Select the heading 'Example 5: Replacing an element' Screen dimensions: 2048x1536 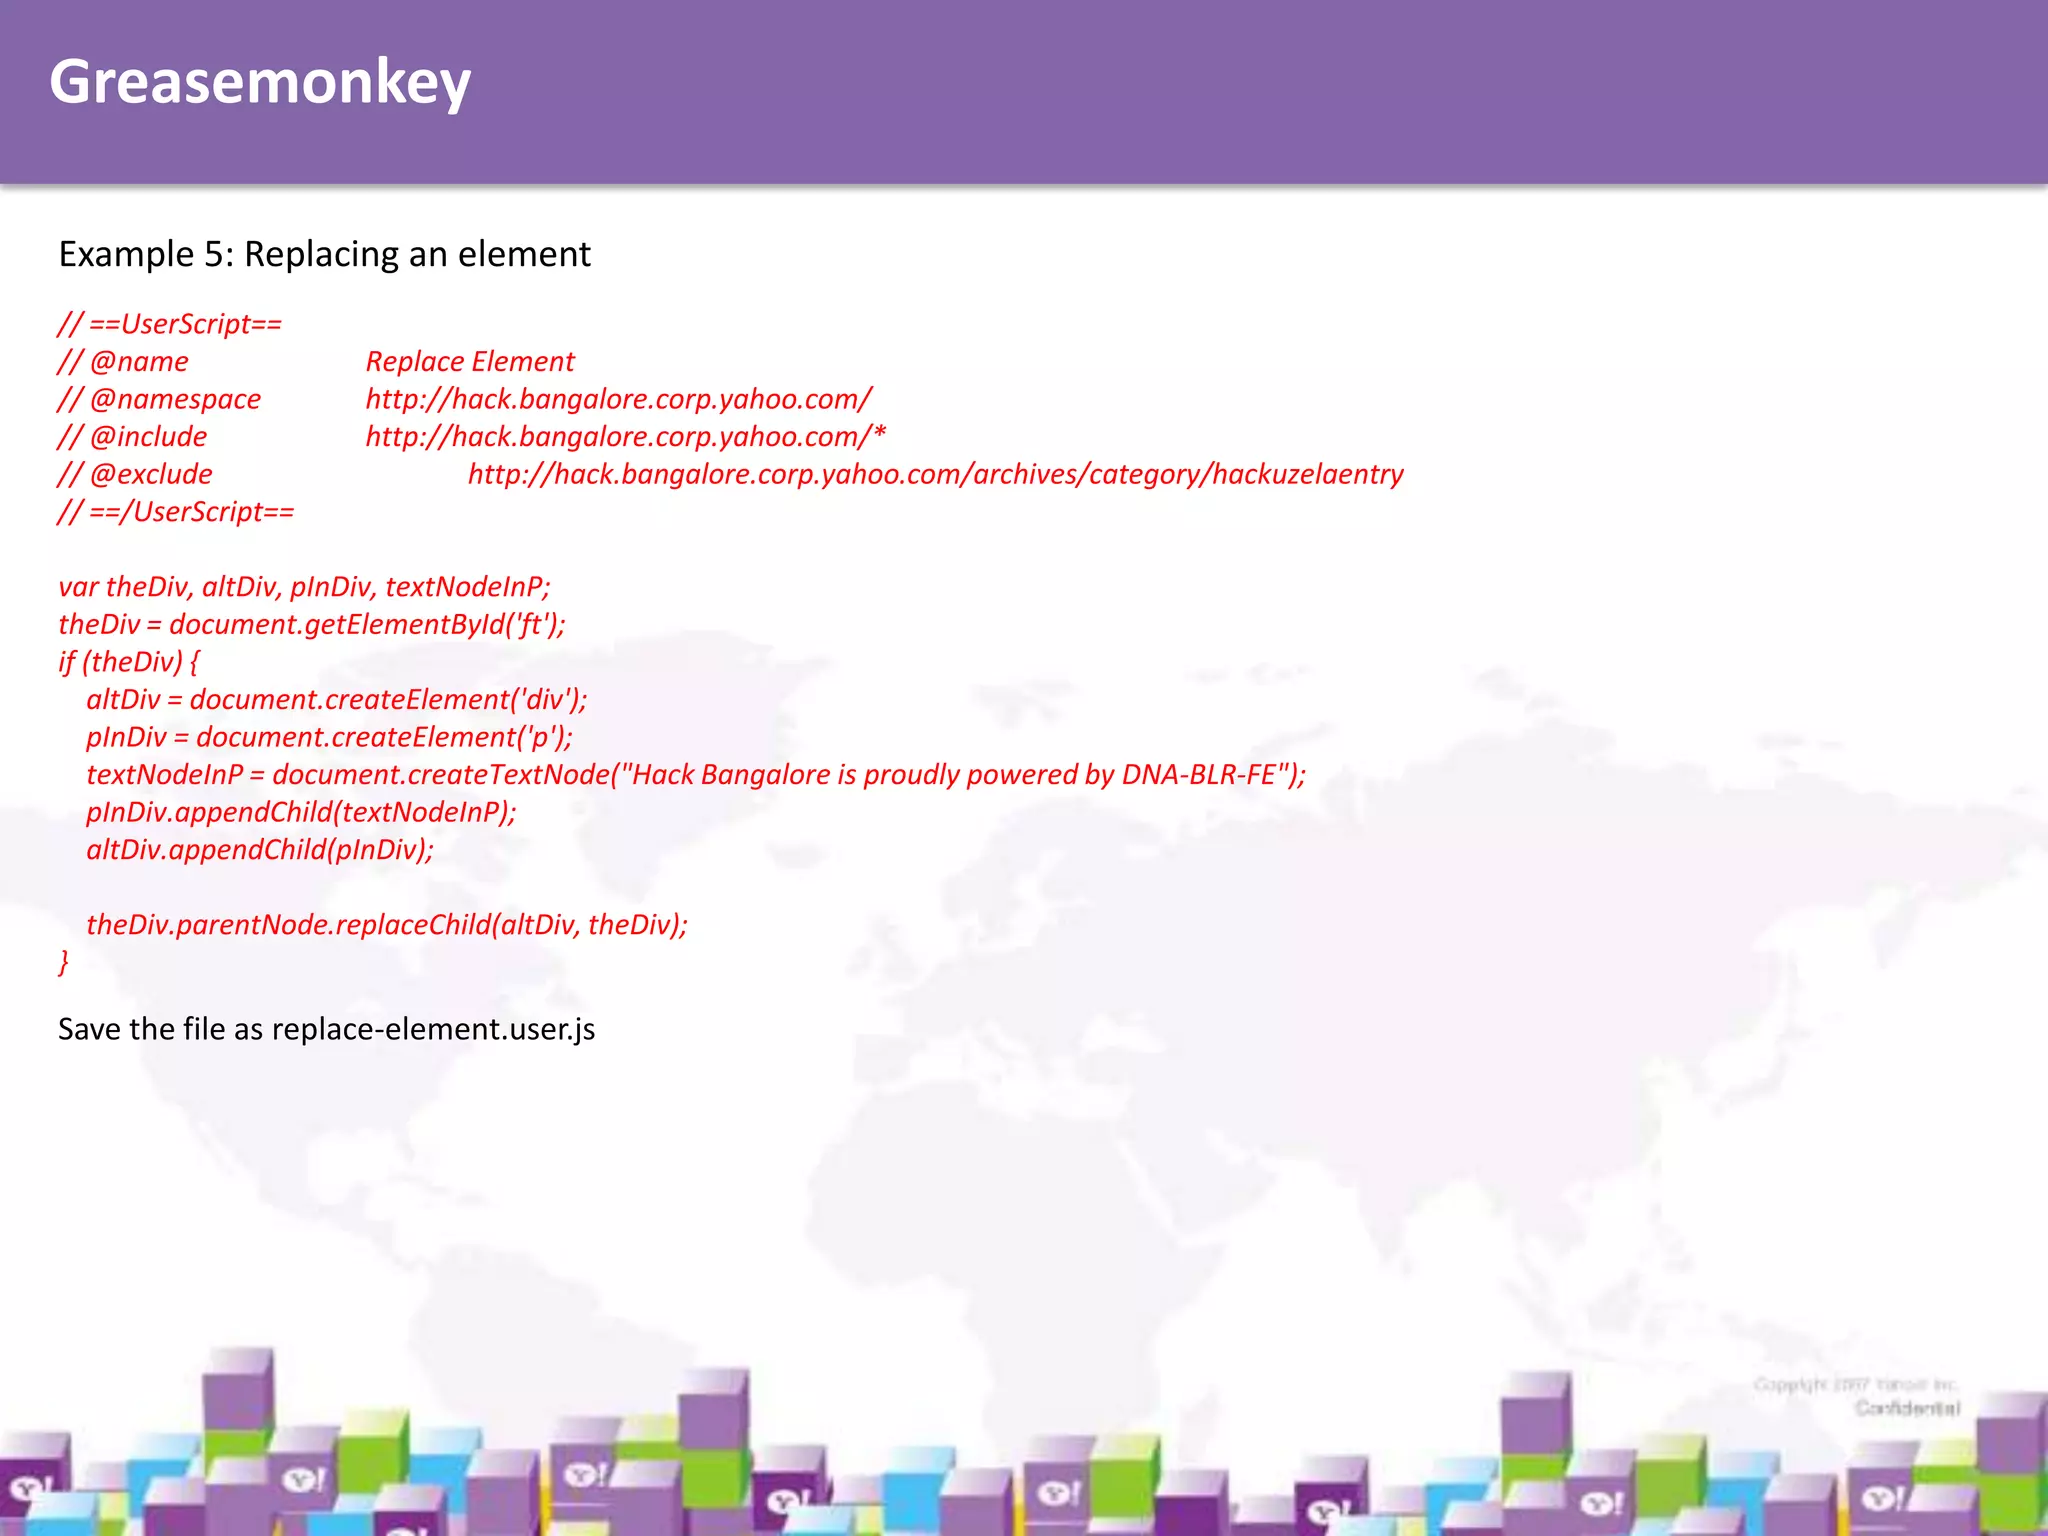(325, 254)
